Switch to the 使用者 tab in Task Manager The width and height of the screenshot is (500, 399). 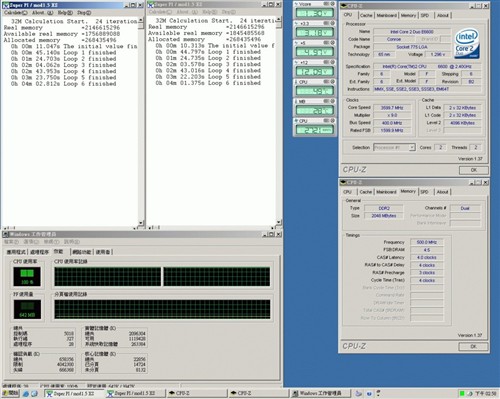103,252
